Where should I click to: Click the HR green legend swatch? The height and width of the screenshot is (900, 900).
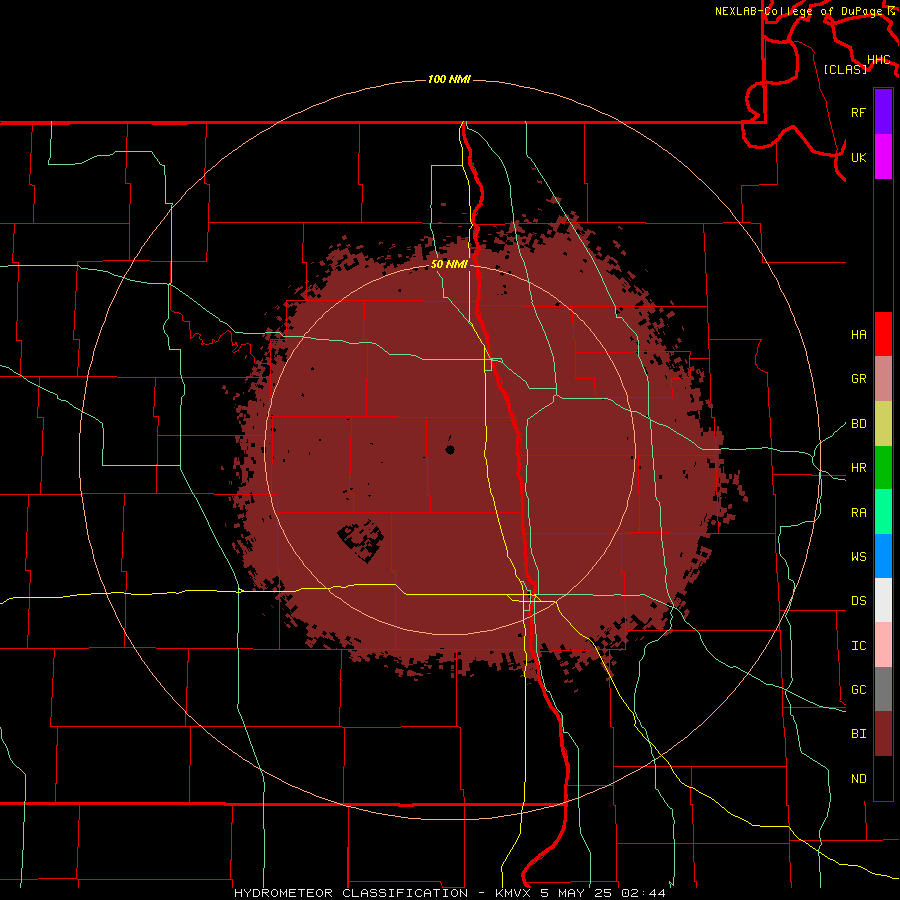883,468
